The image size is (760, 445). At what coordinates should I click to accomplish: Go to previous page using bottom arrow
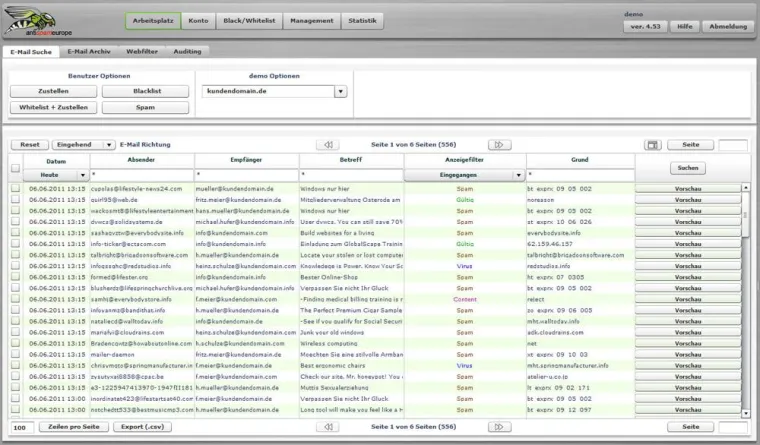tap(329, 427)
